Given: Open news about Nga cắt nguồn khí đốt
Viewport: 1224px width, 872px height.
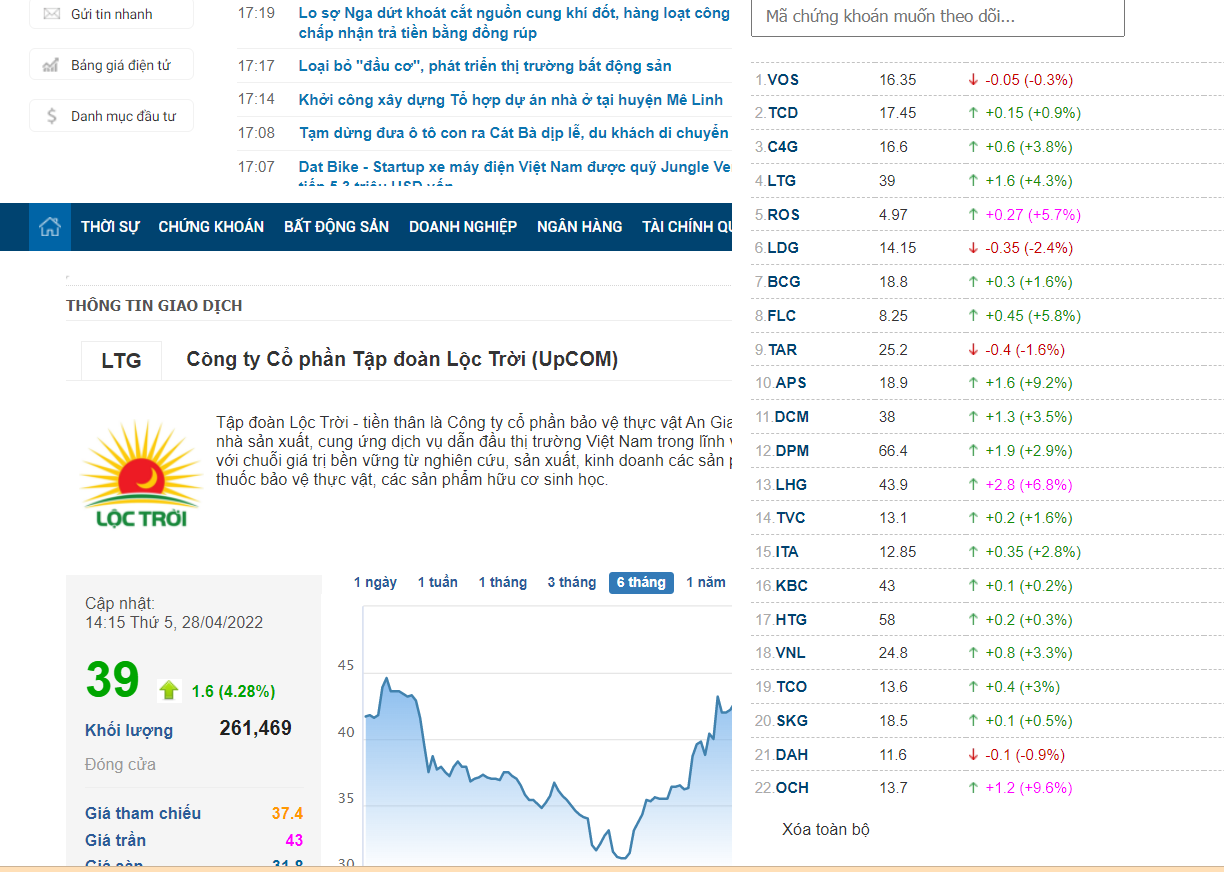Looking at the screenshot, I should (514, 23).
